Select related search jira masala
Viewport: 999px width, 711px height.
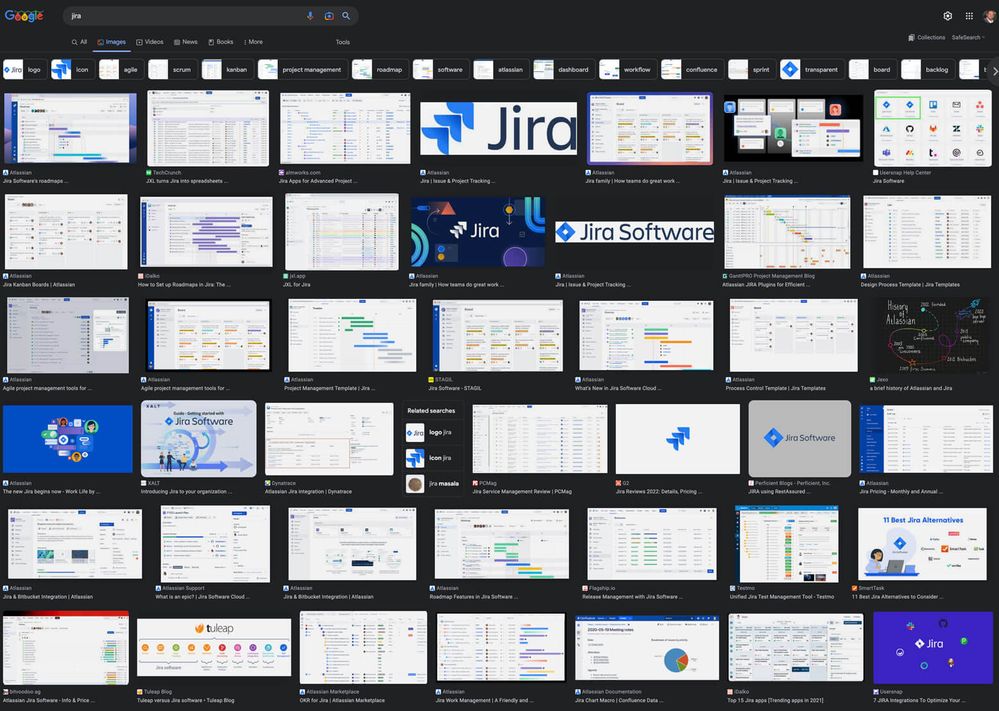pos(434,484)
